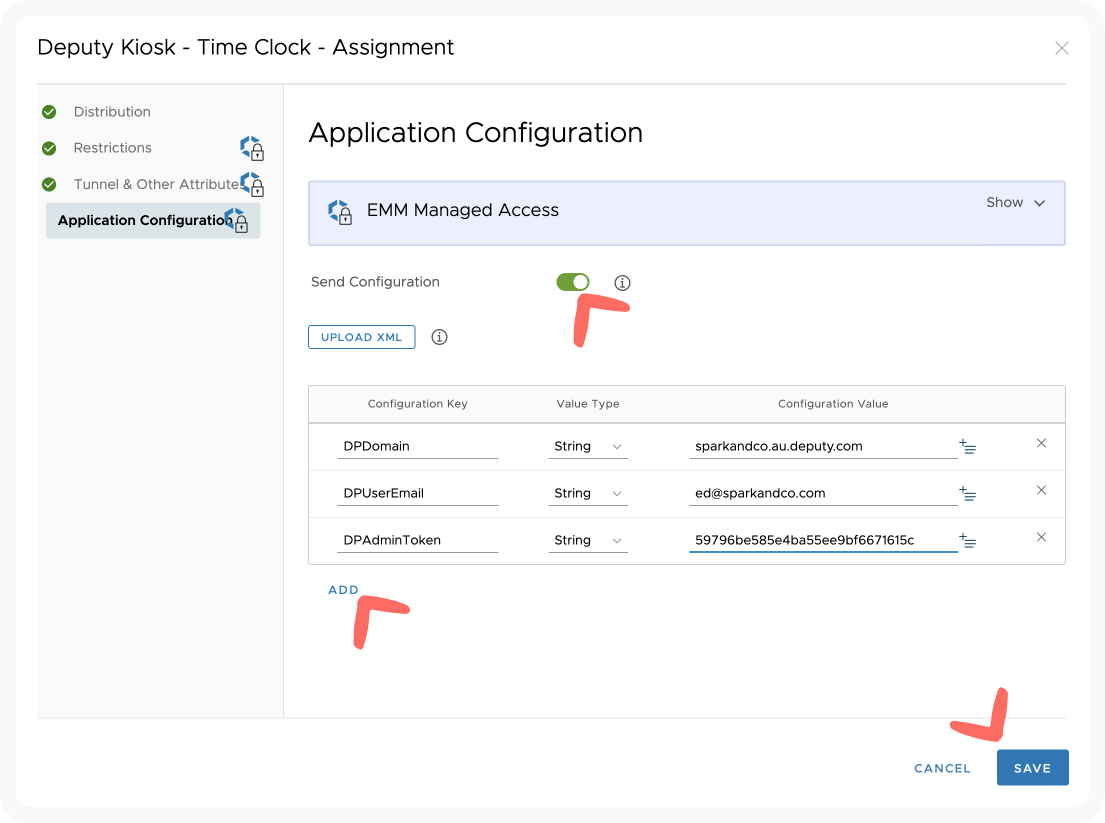Click Tunnel & Other Attributes lock icon
Viewport: 1105px width, 823px height.
click(252, 184)
